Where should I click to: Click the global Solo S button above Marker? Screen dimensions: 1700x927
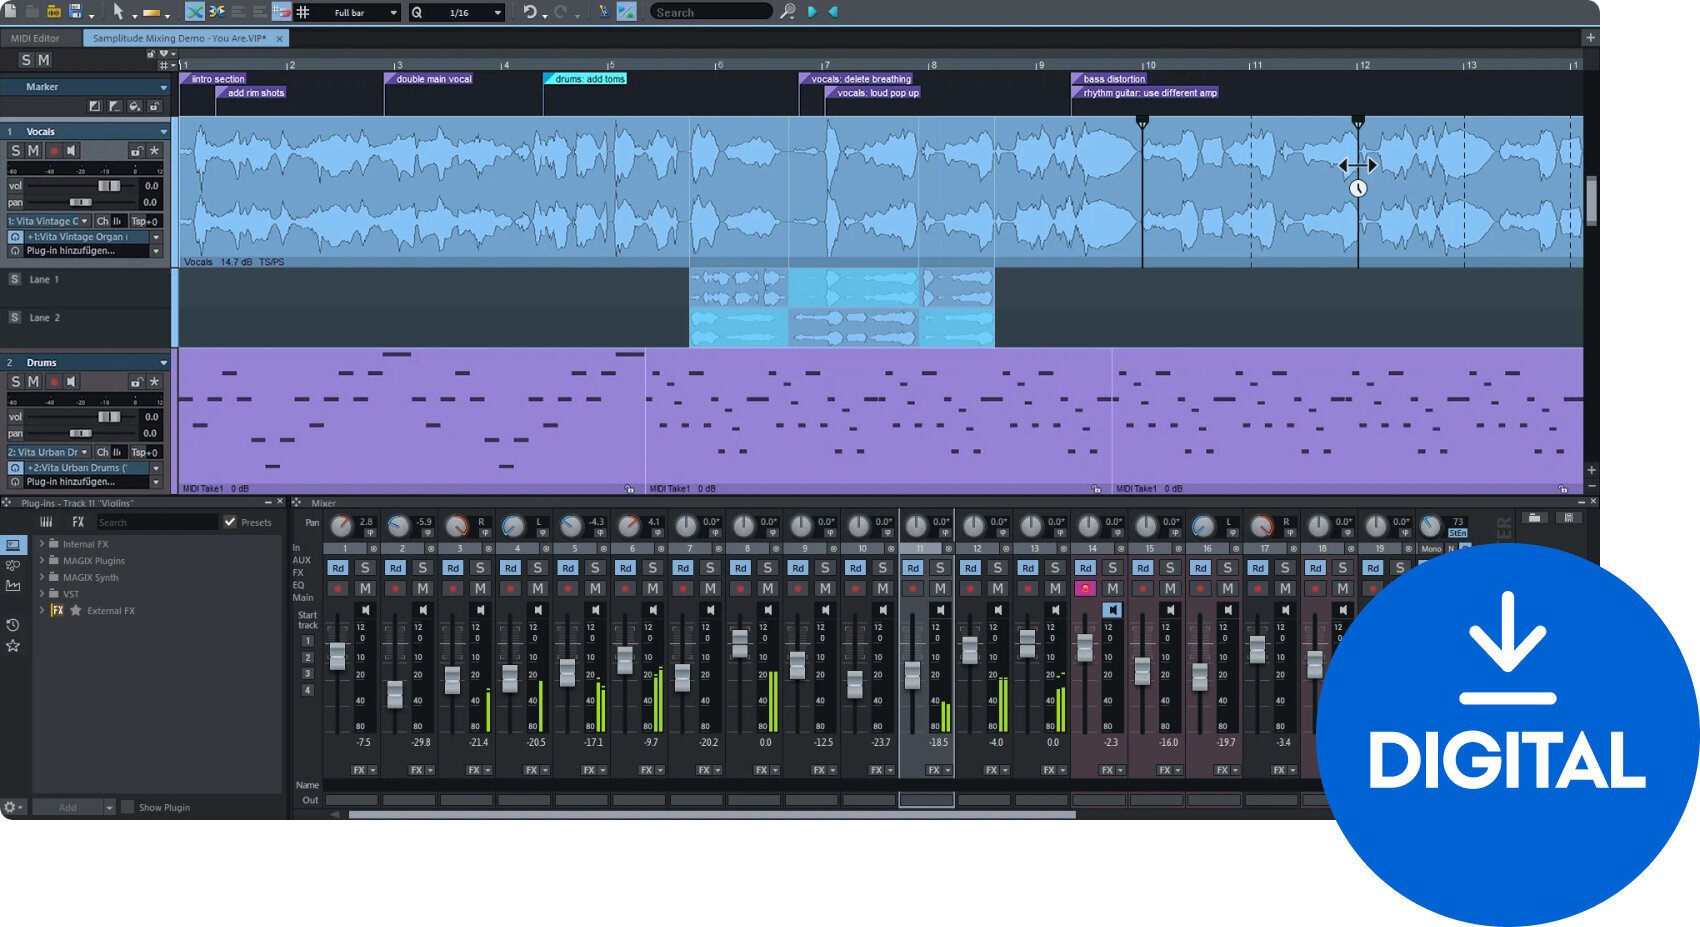pyautogui.click(x=26, y=60)
